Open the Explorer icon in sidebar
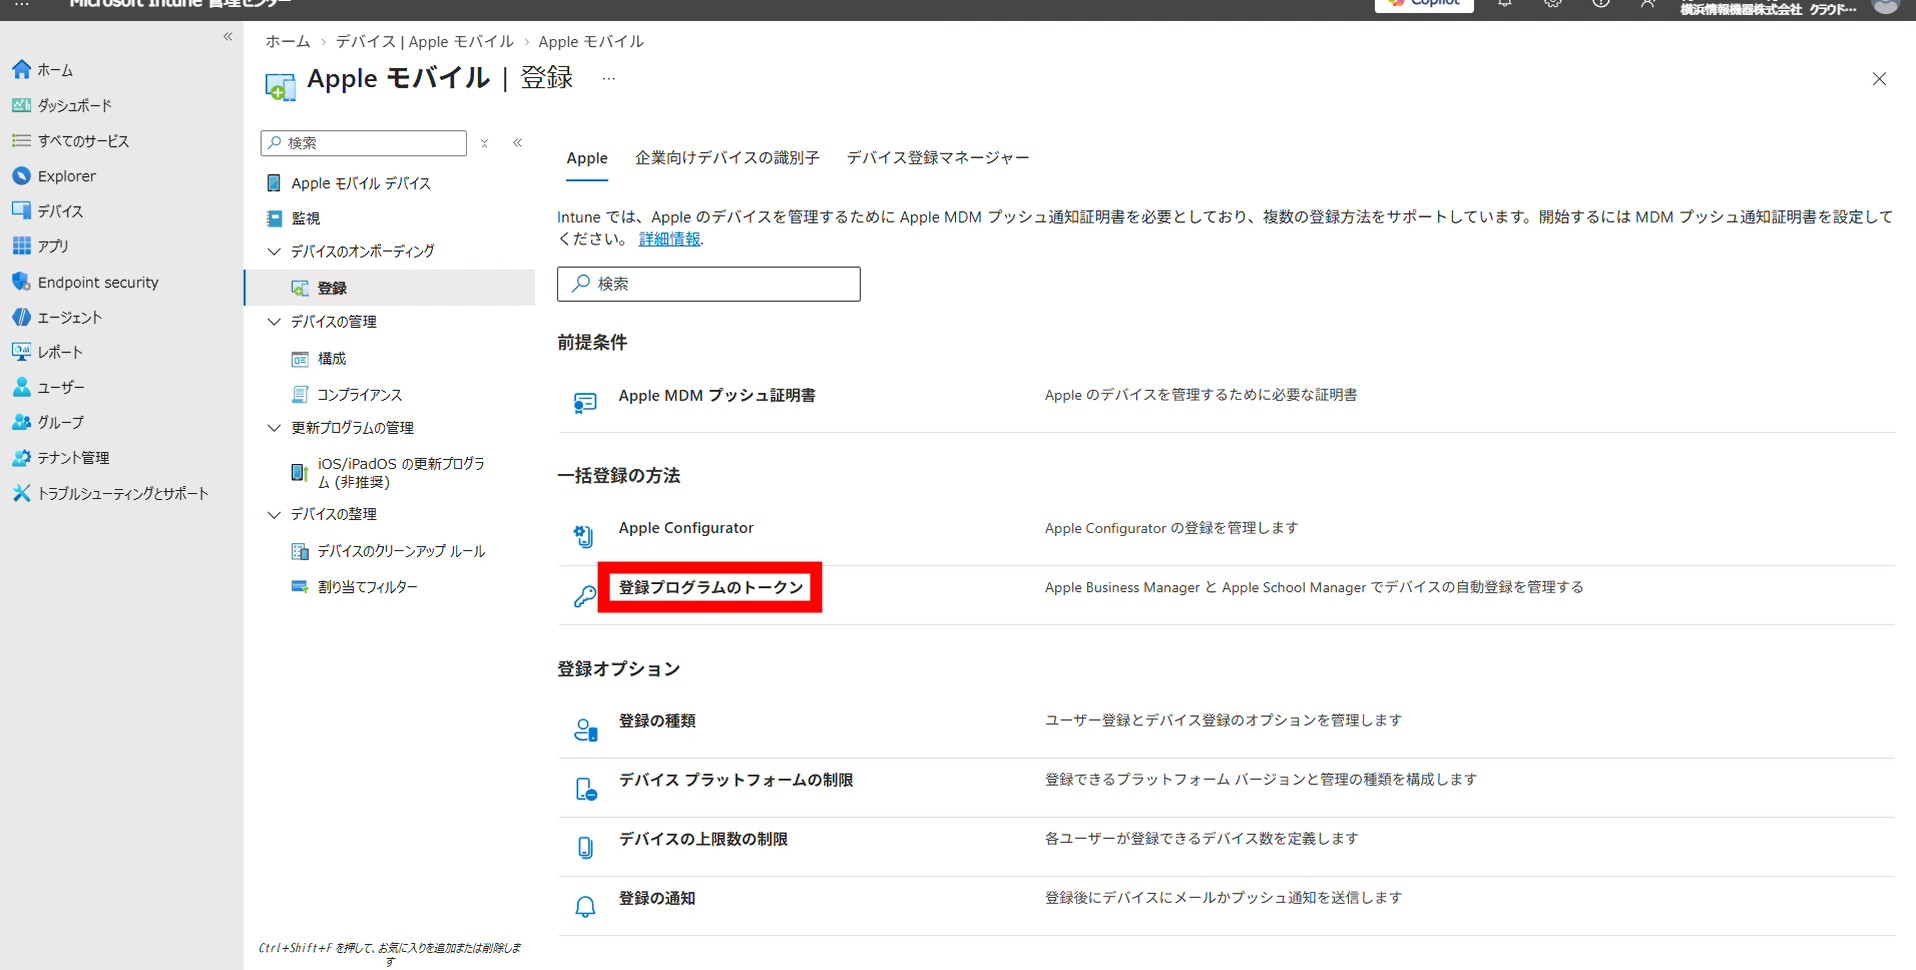 pyautogui.click(x=21, y=176)
